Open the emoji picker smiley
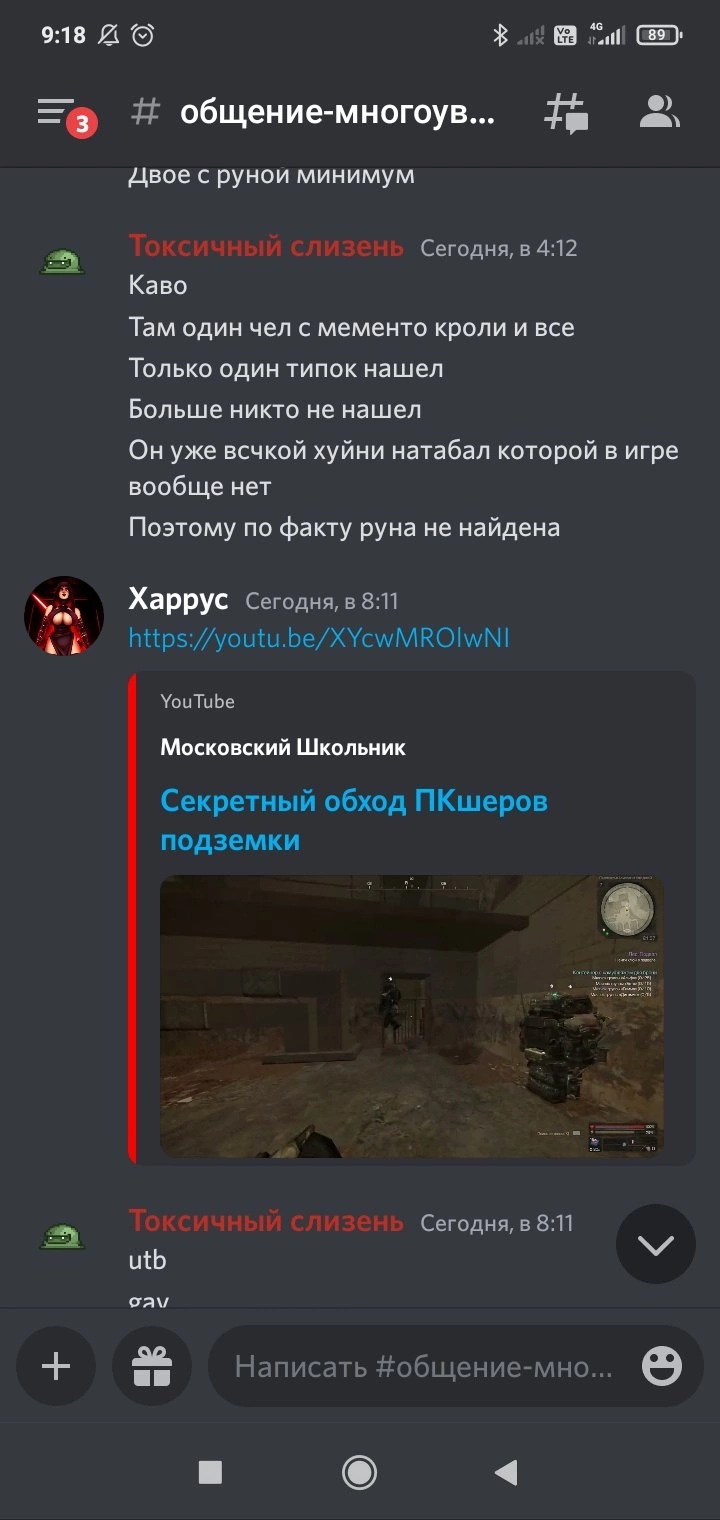Viewport: 720px width, 1520px height. 662,1366
